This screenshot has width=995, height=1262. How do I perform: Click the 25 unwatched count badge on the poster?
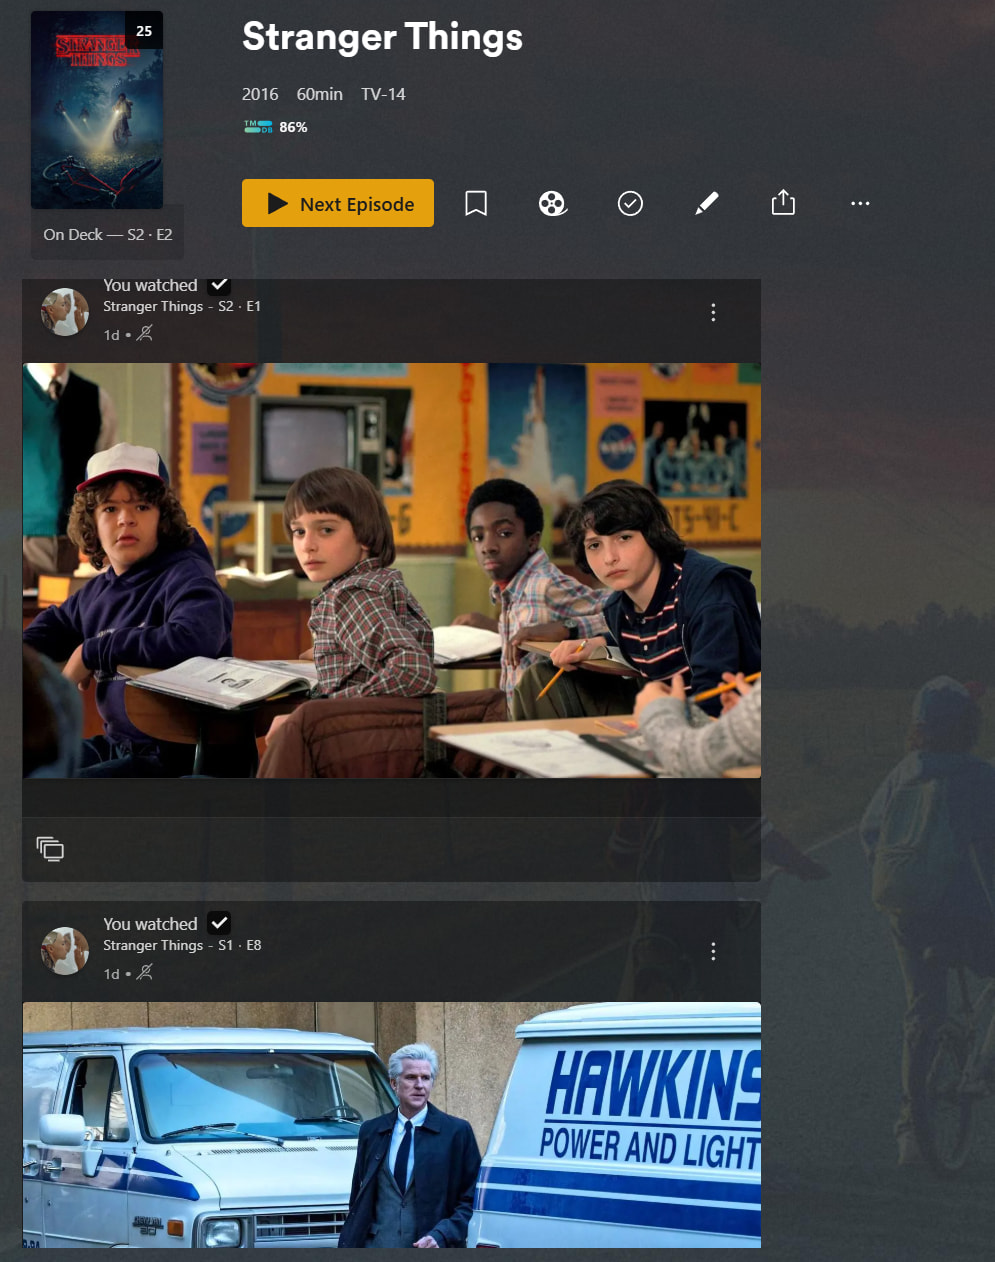click(144, 31)
